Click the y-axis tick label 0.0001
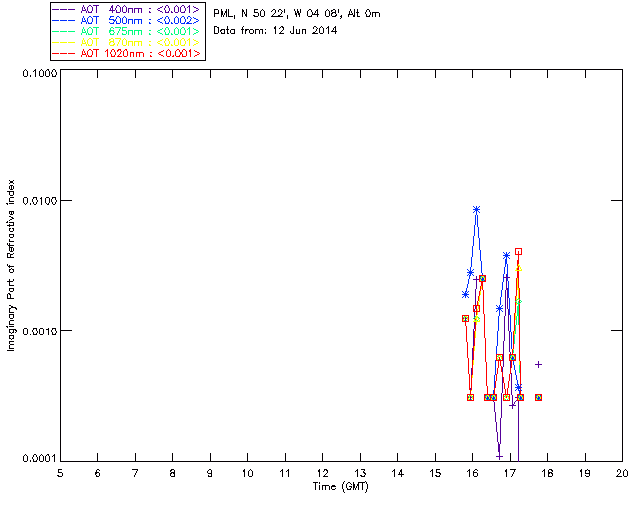This screenshot has height=512, width=640. point(40,459)
